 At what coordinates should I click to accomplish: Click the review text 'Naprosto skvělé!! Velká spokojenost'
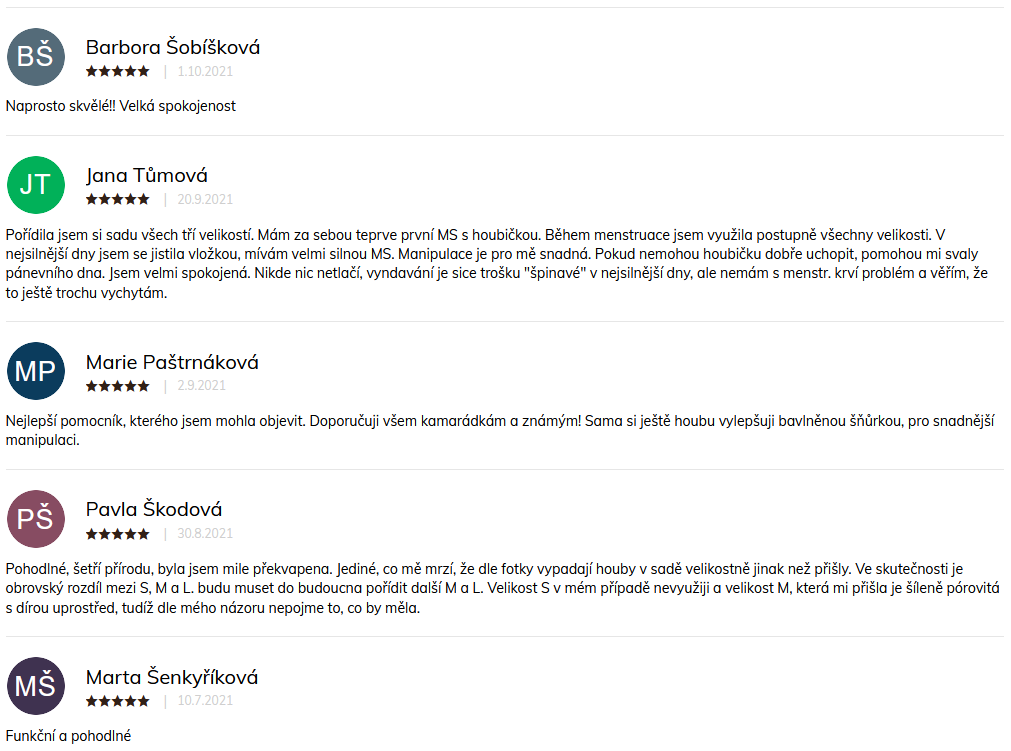121,106
